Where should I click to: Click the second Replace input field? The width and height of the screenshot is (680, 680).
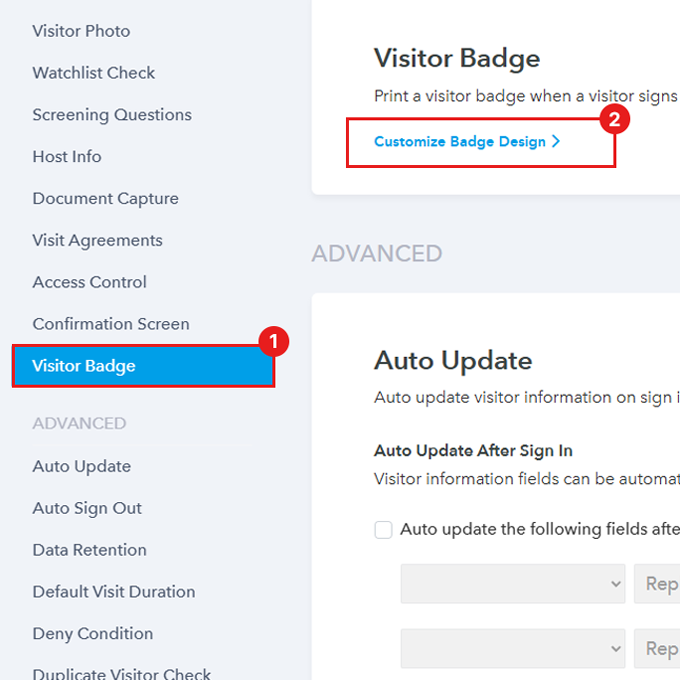click(657, 648)
